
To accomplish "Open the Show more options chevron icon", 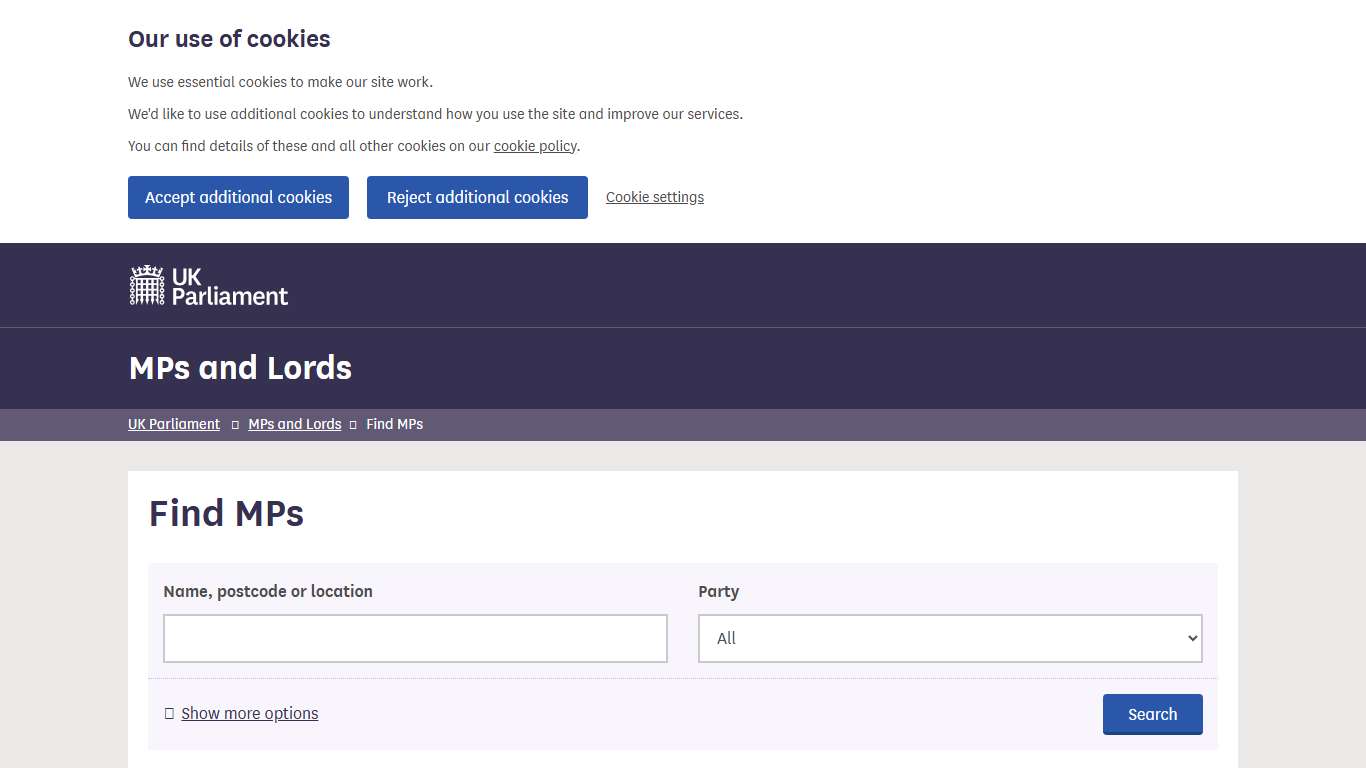I will (x=169, y=713).
